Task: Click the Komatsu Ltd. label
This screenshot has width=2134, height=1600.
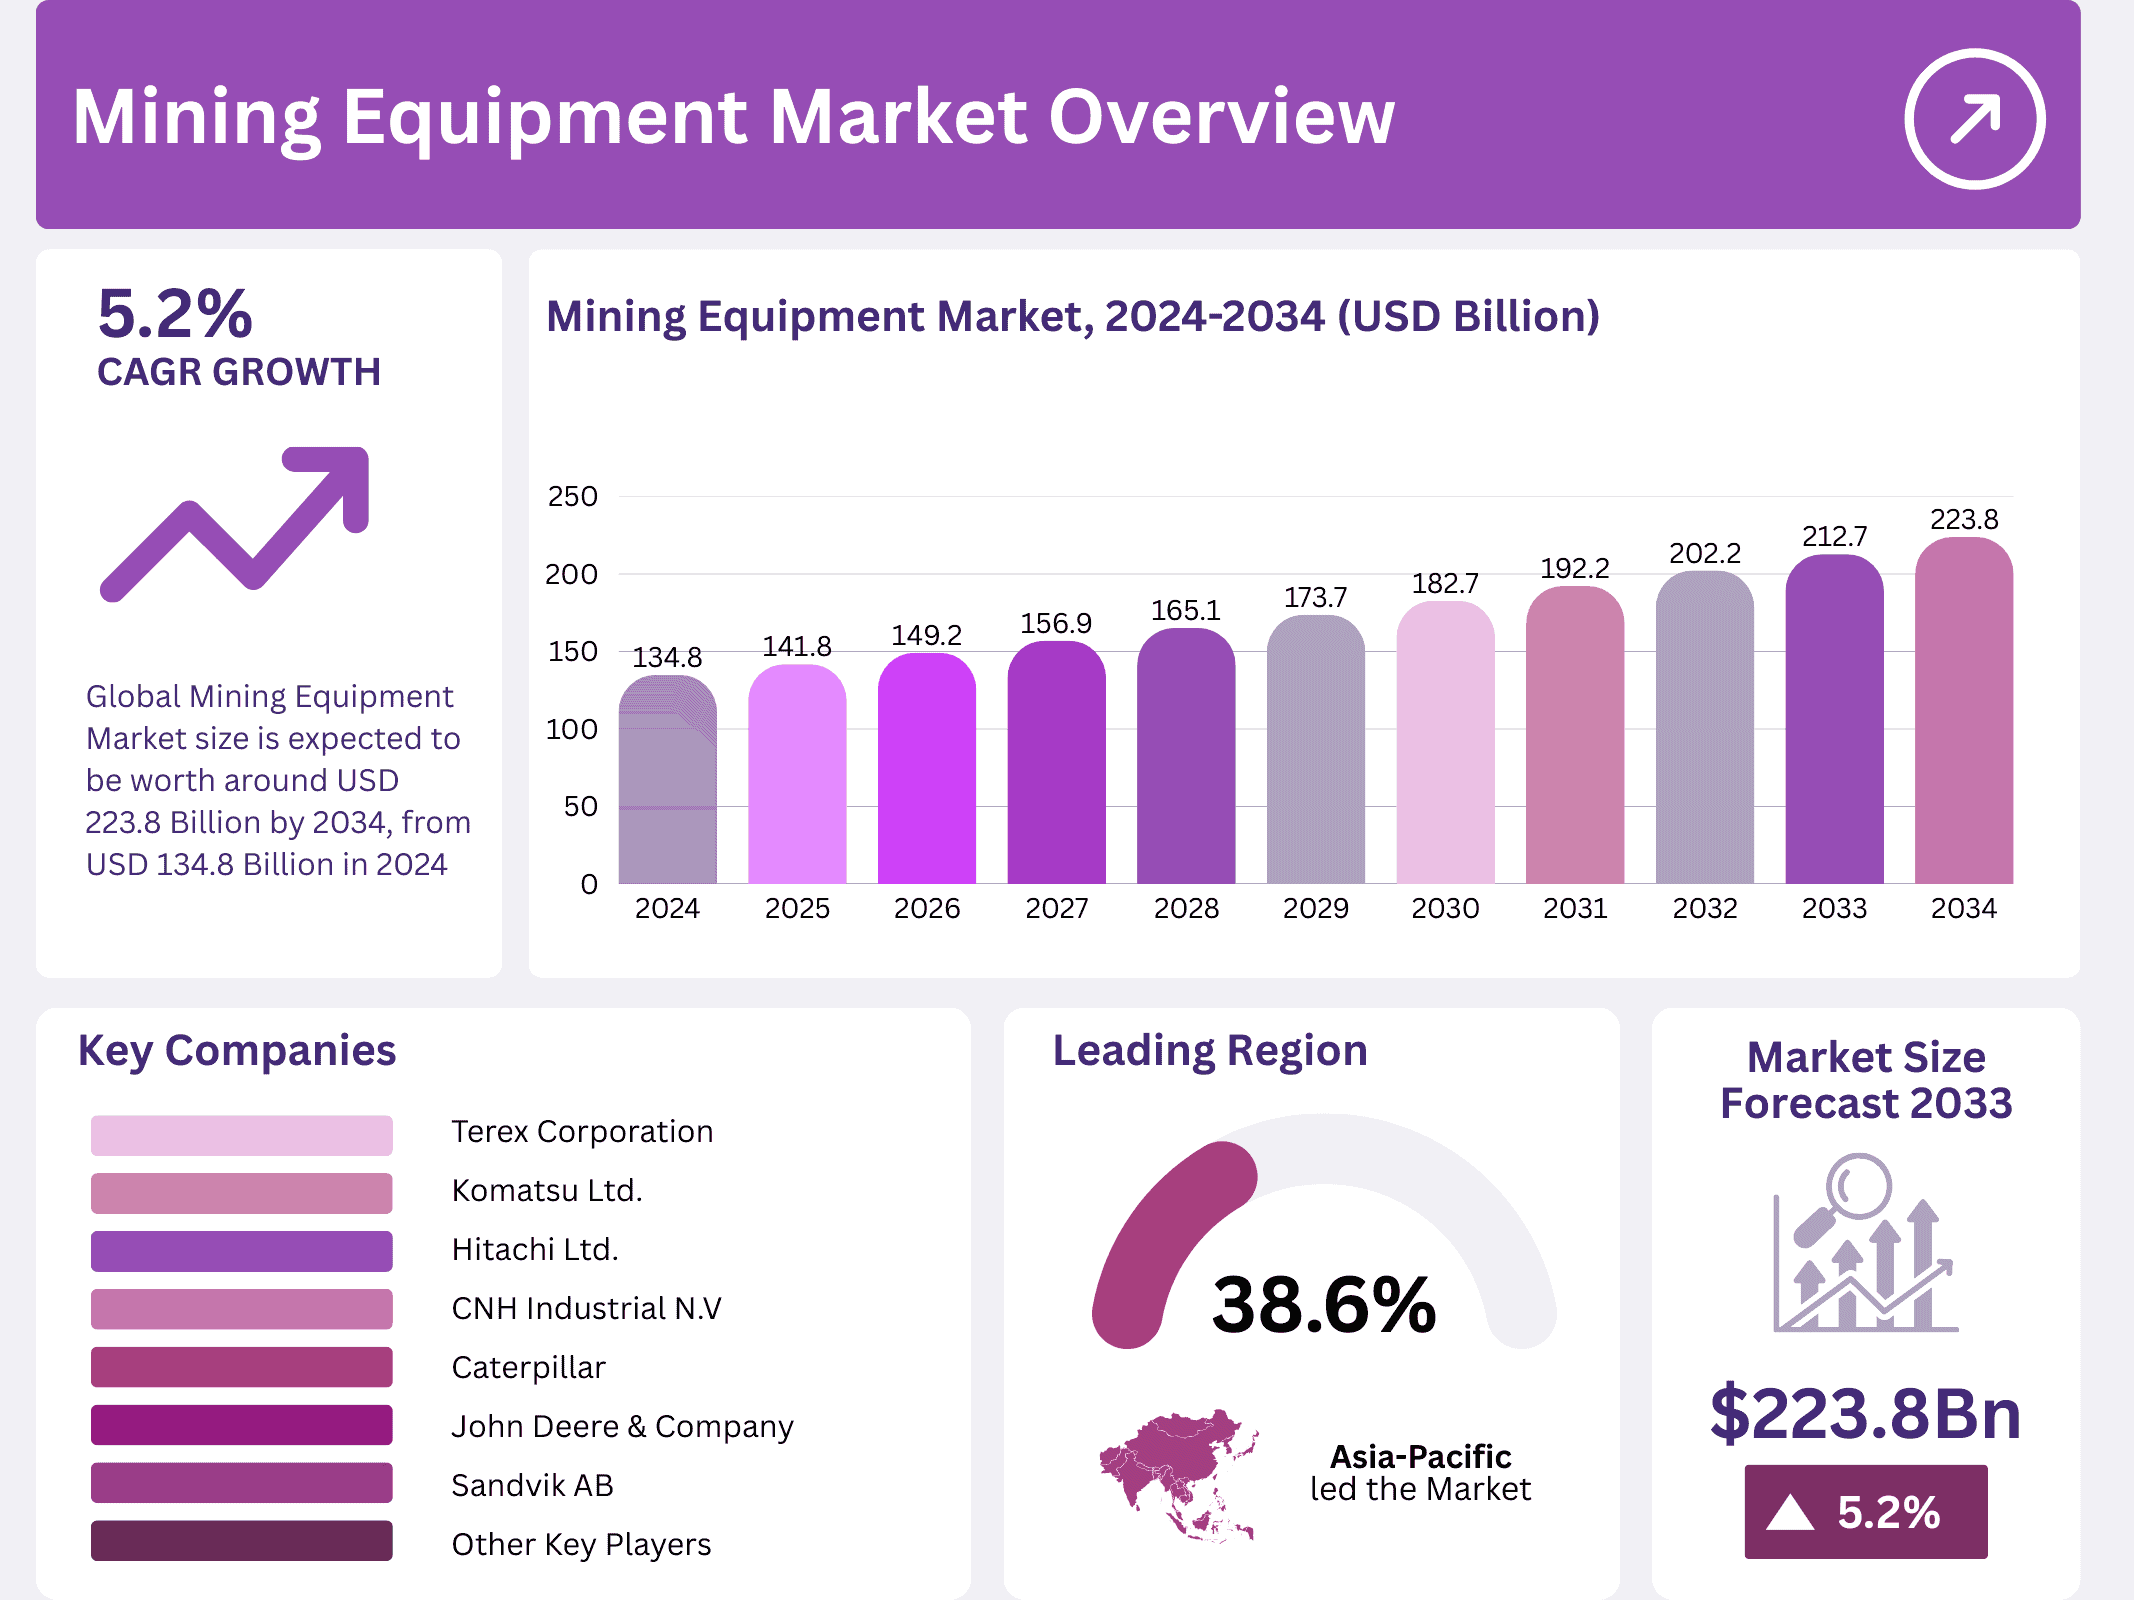Action: (x=548, y=1190)
